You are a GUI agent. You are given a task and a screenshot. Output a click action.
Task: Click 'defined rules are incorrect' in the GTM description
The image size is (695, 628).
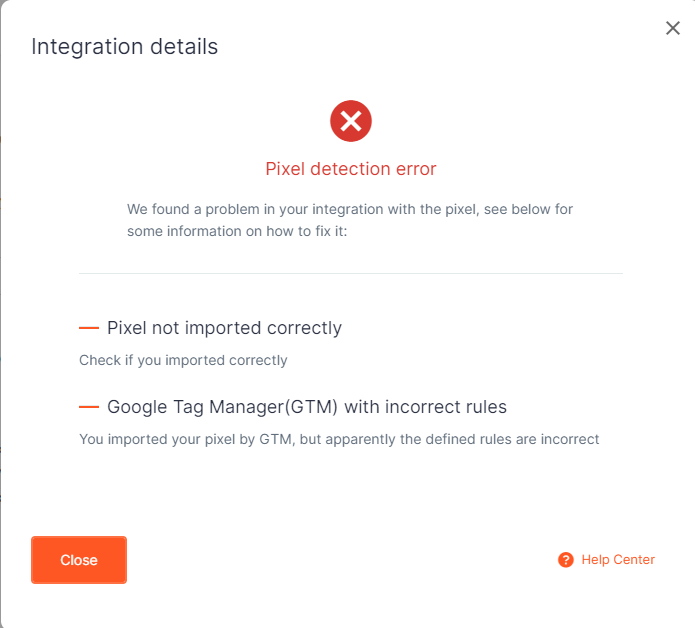point(512,439)
